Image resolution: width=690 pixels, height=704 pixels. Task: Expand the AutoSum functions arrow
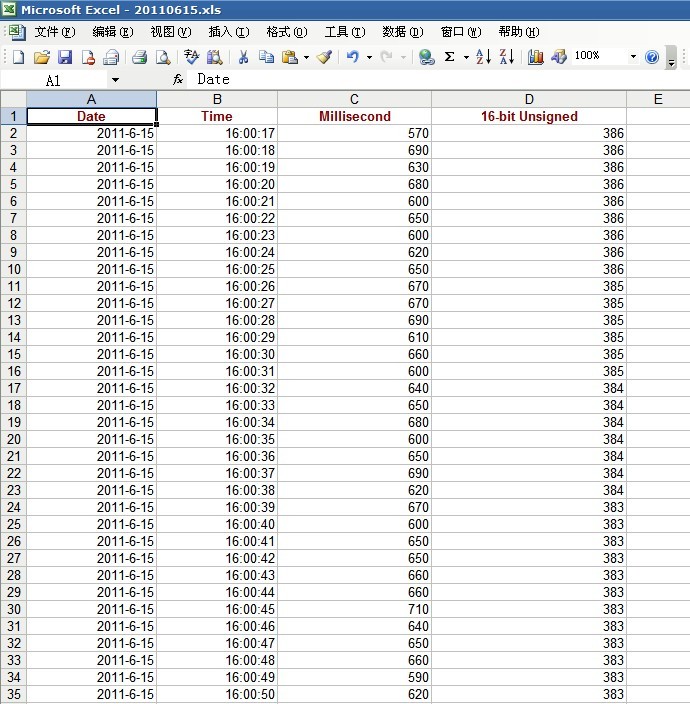click(466, 57)
